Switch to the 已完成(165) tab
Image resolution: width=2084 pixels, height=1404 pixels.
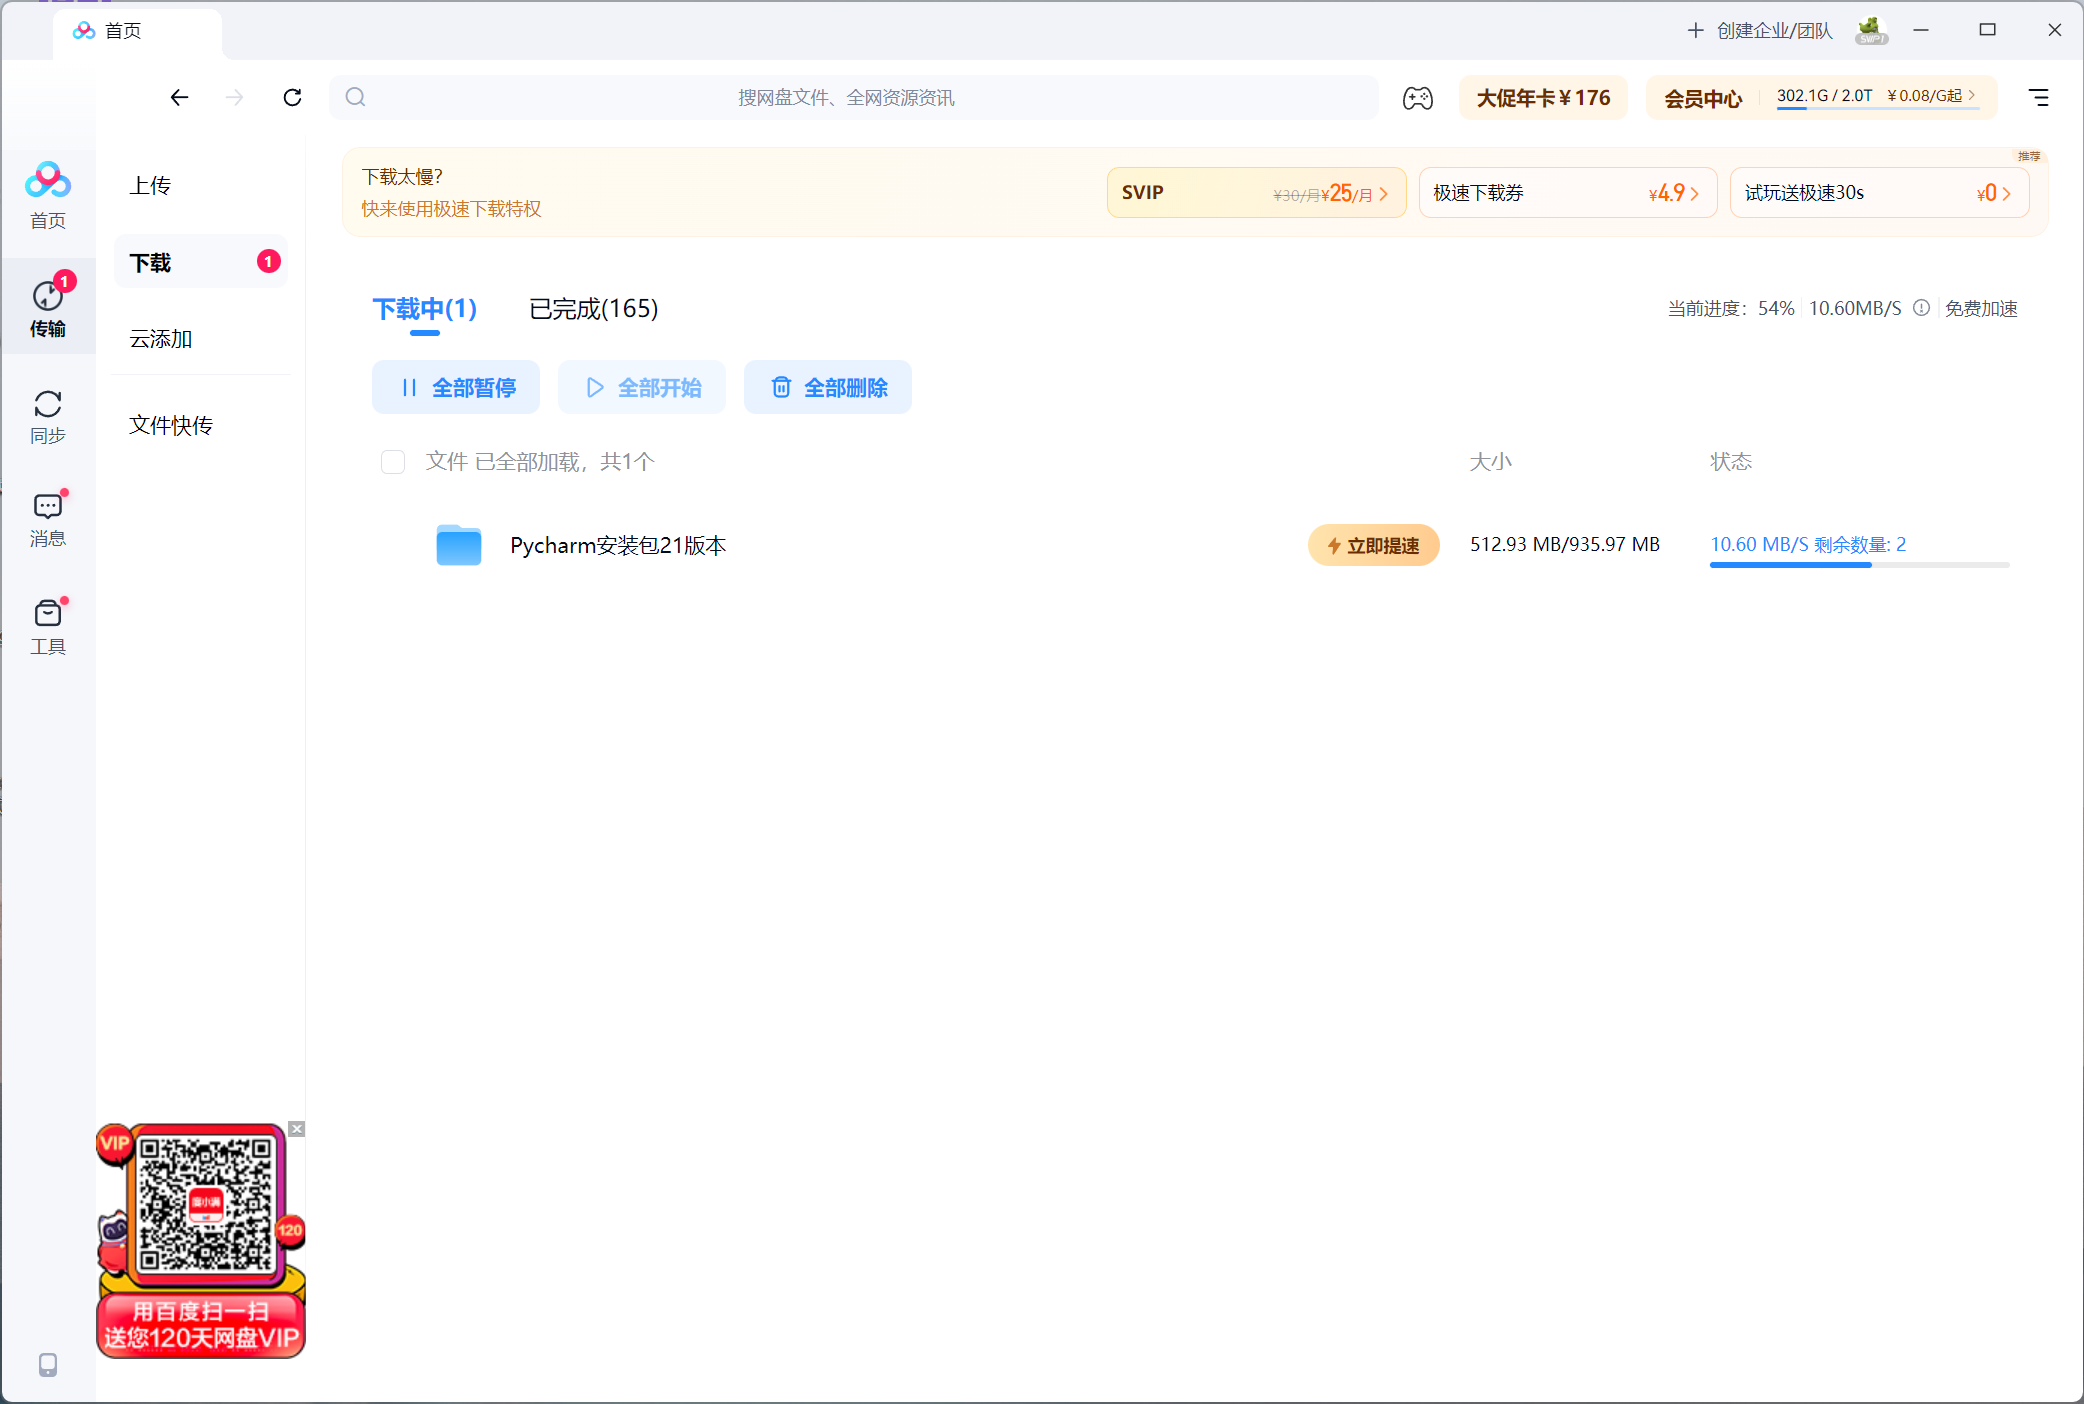(x=592, y=309)
